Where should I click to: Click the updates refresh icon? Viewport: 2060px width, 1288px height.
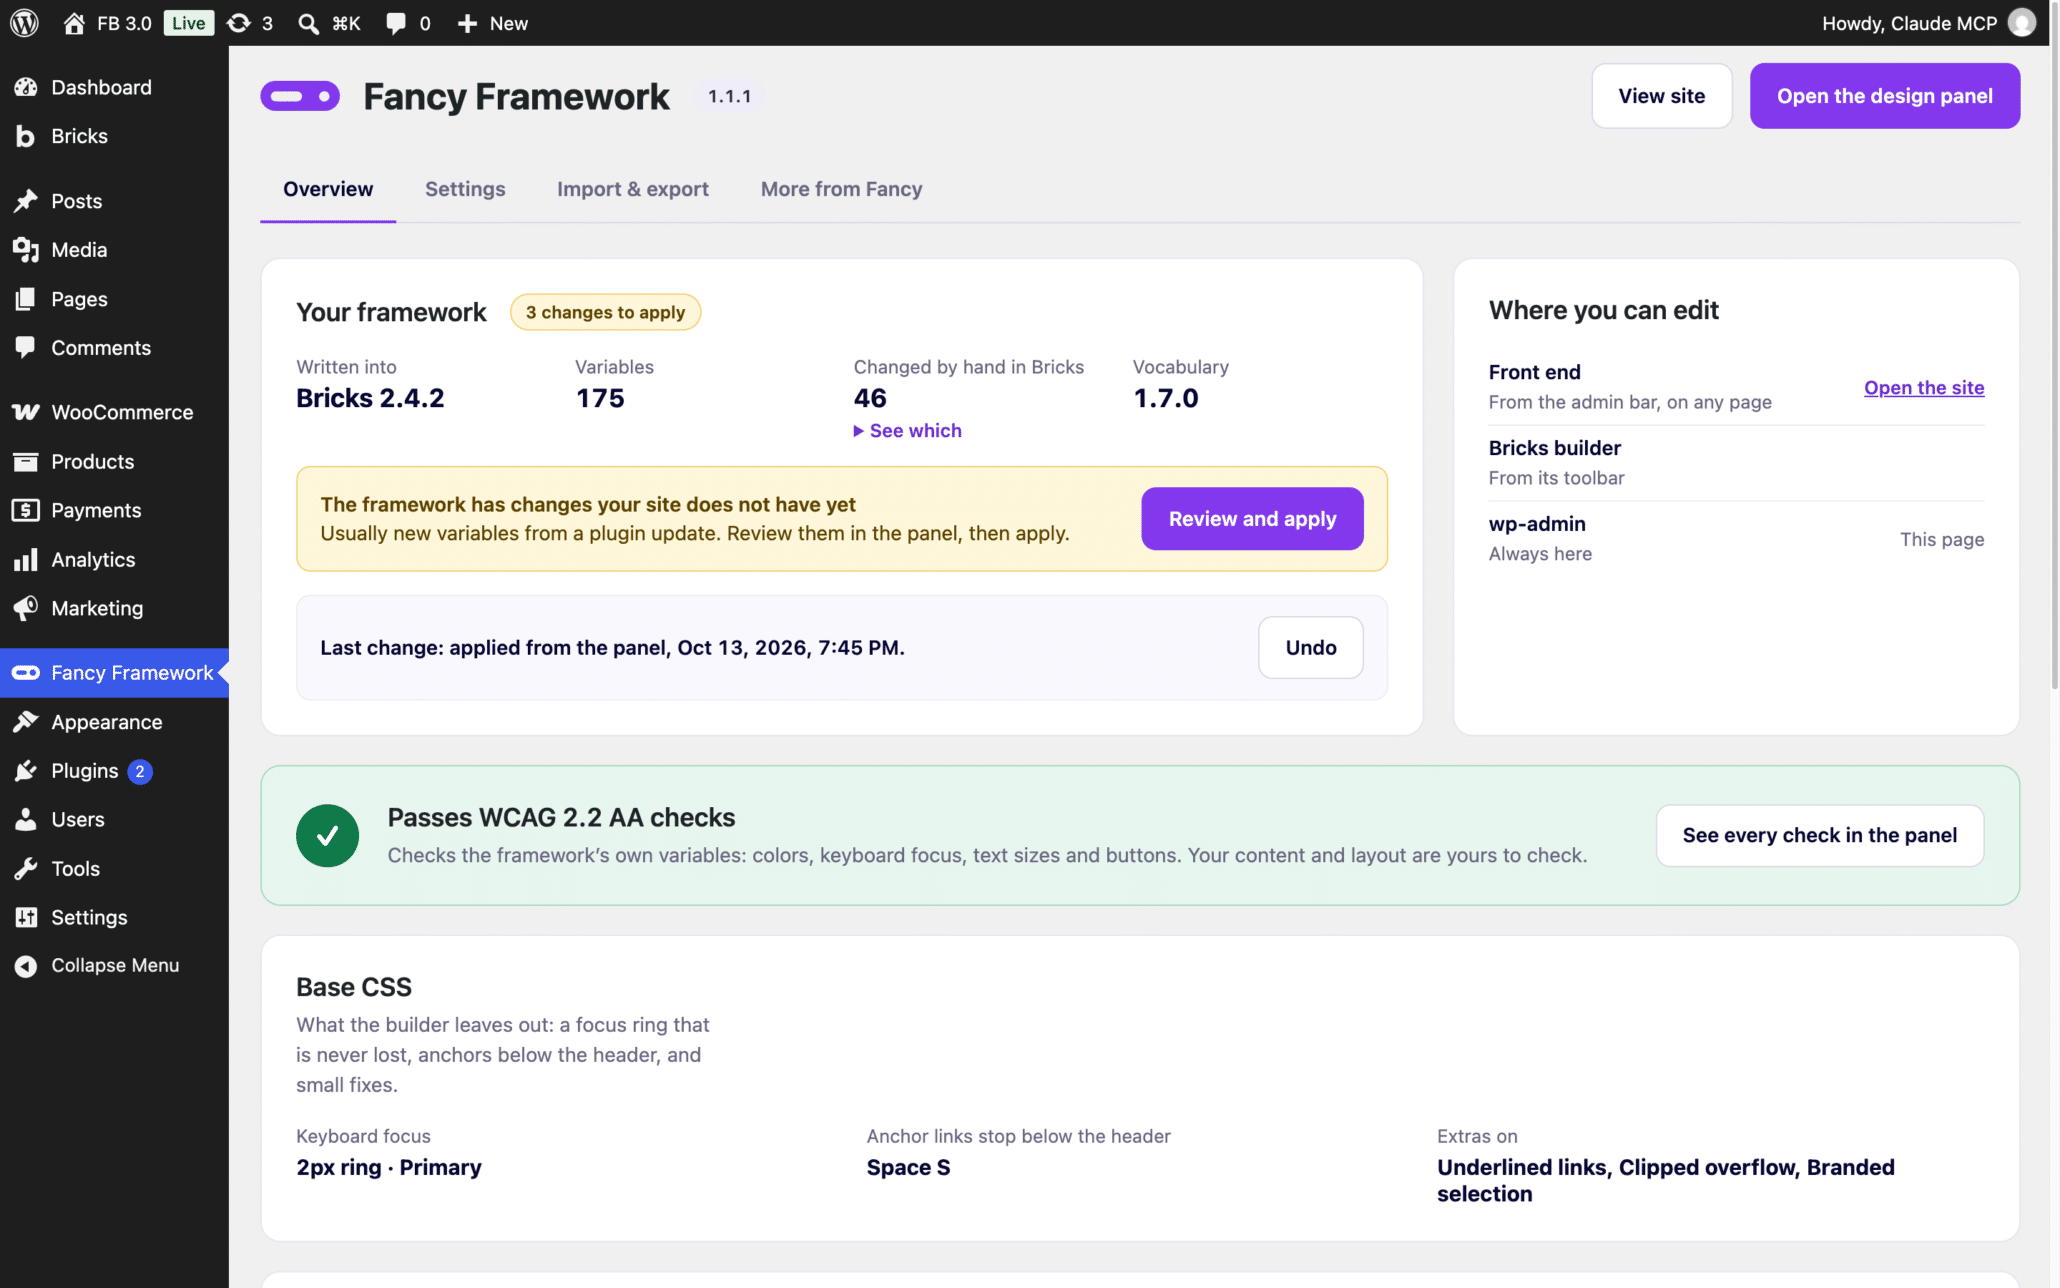pos(238,23)
